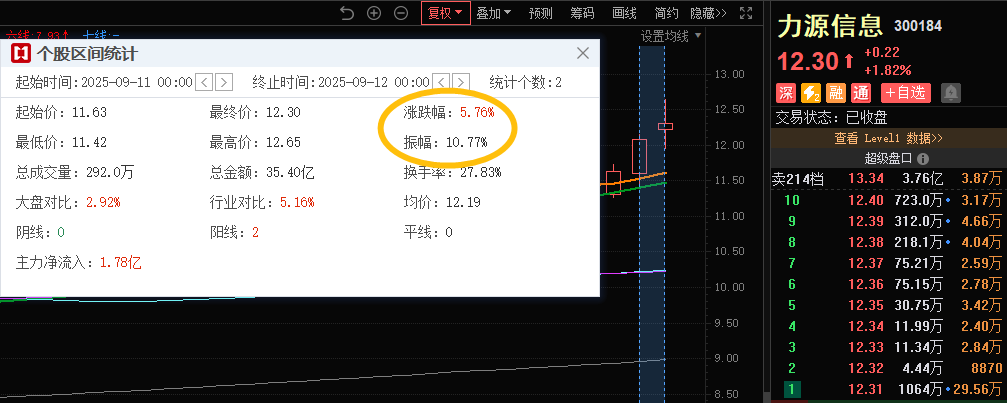Step 起始时间 to previous date
Image resolution: width=1007 pixels, height=403 pixels.
[204, 82]
